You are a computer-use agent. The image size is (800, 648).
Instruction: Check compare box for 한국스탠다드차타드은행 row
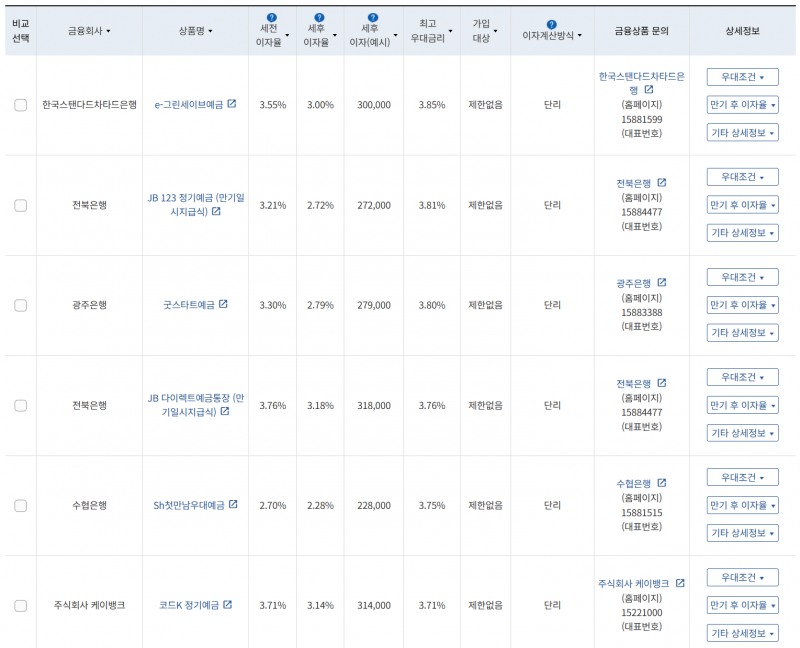click(20, 105)
